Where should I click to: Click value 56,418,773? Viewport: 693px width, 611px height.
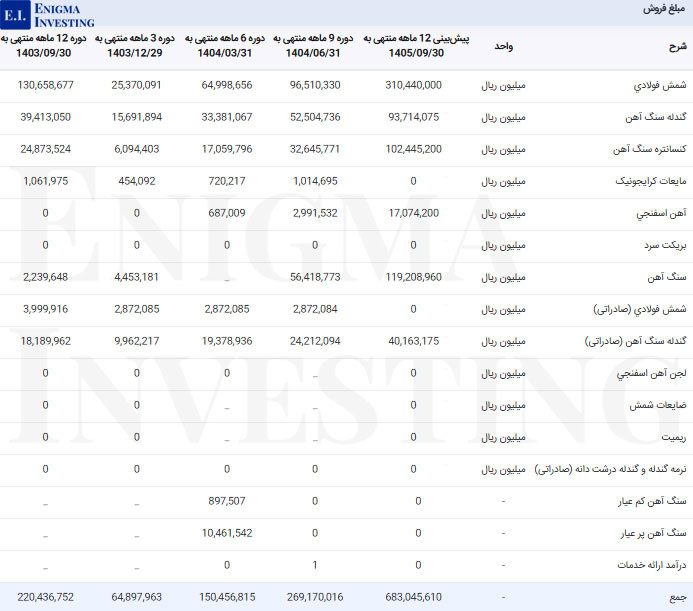pyautogui.click(x=315, y=277)
